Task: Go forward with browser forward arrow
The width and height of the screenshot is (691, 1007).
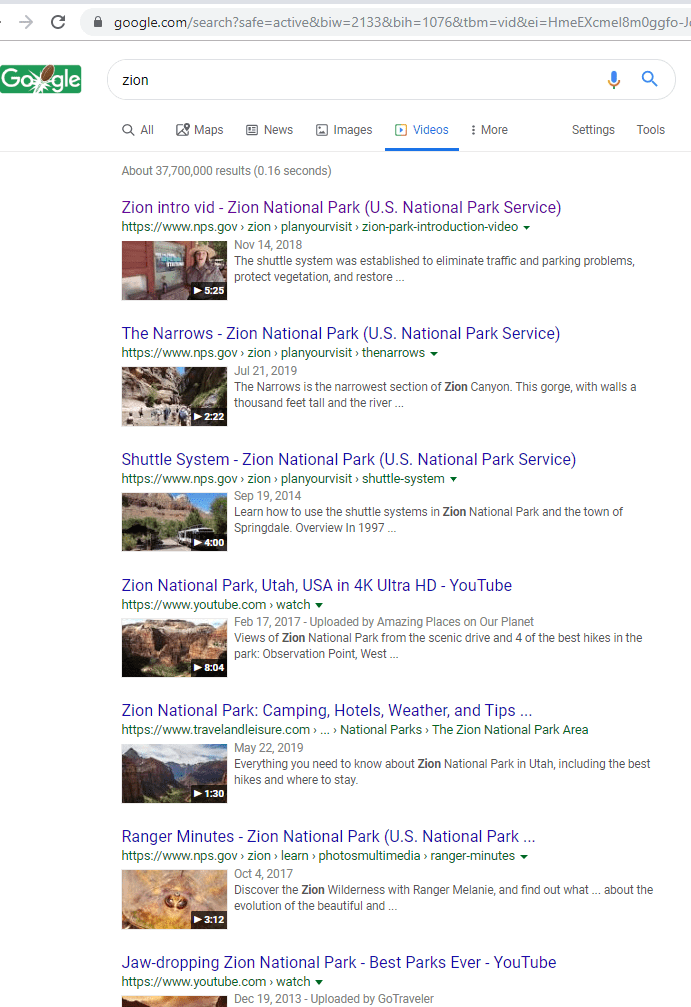Action: [x=26, y=22]
